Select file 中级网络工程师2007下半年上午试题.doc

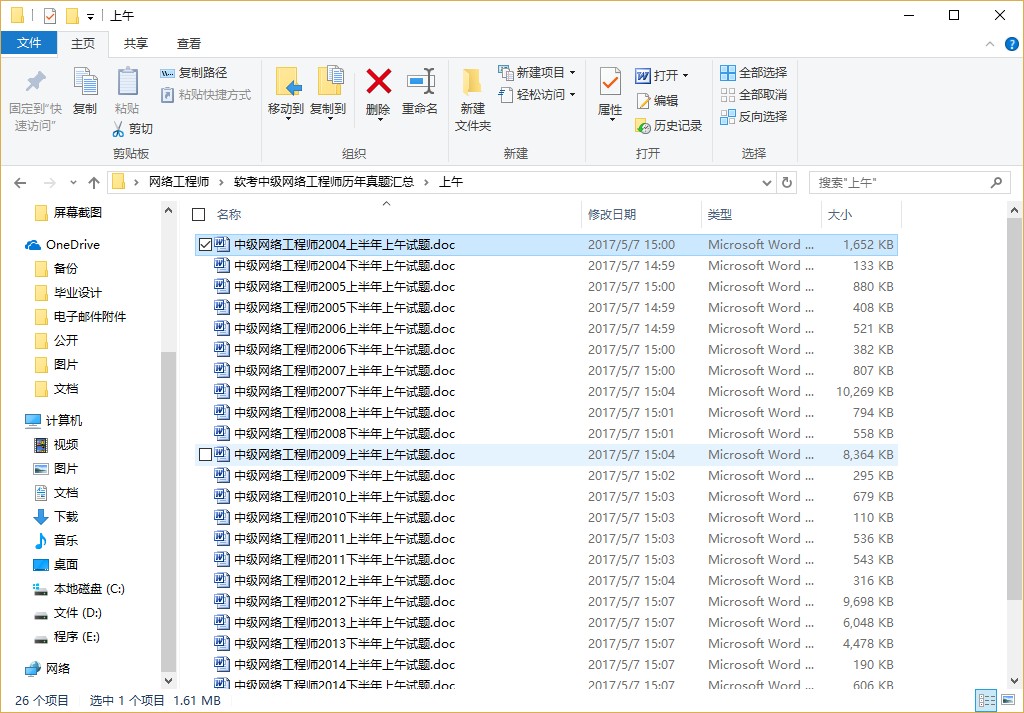[546, 392]
